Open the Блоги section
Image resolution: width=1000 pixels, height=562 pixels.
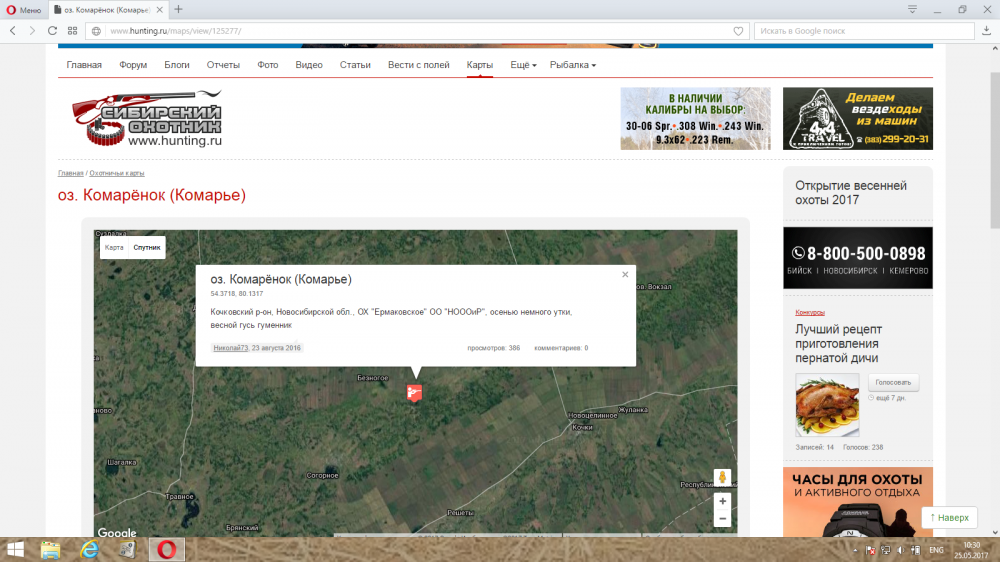click(177, 65)
